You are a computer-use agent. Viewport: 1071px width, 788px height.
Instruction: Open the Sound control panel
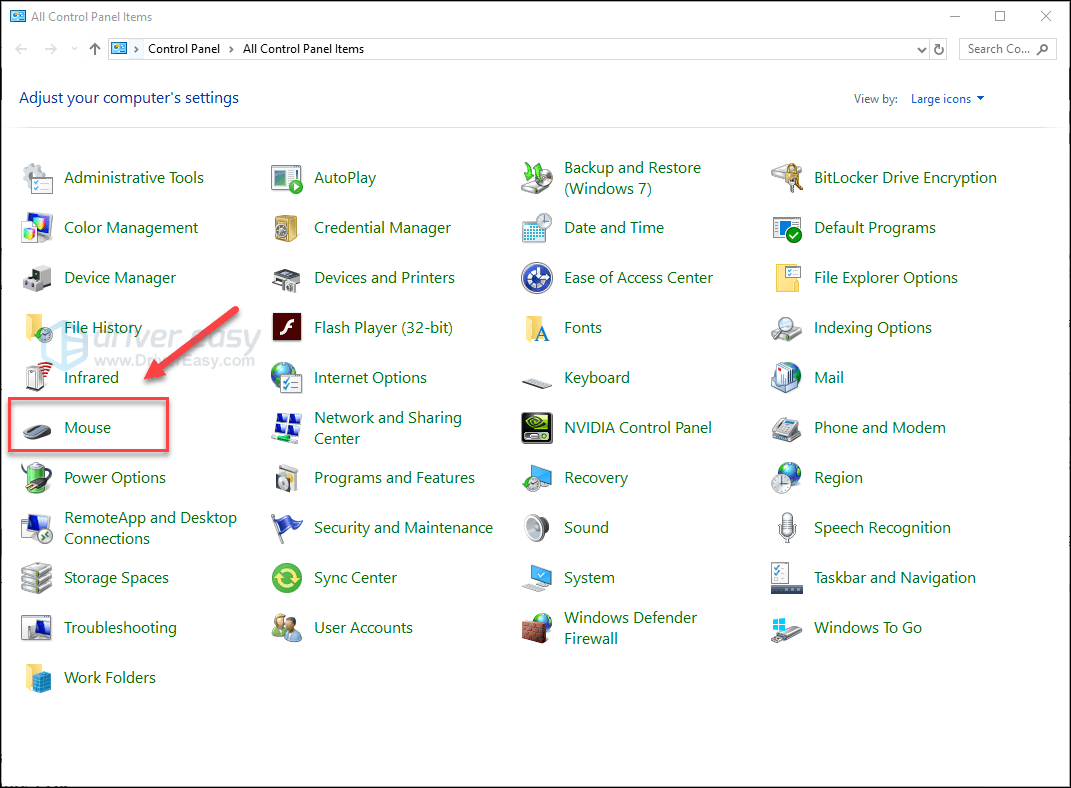(586, 527)
